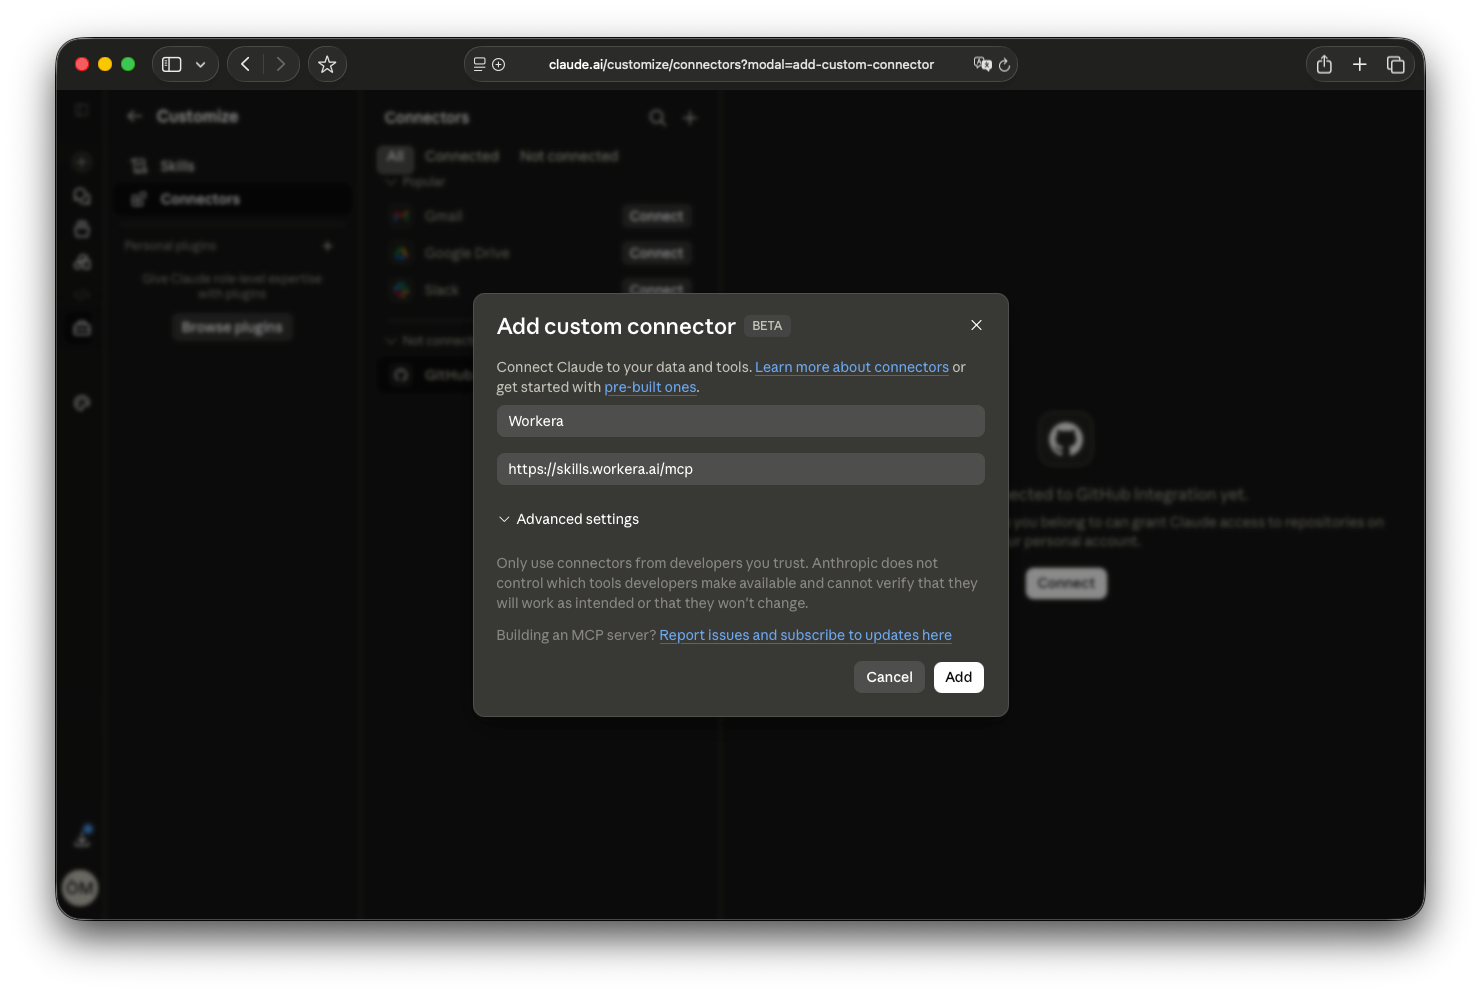Click the URL field with skills.workera.ai/mcp

point(741,469)
